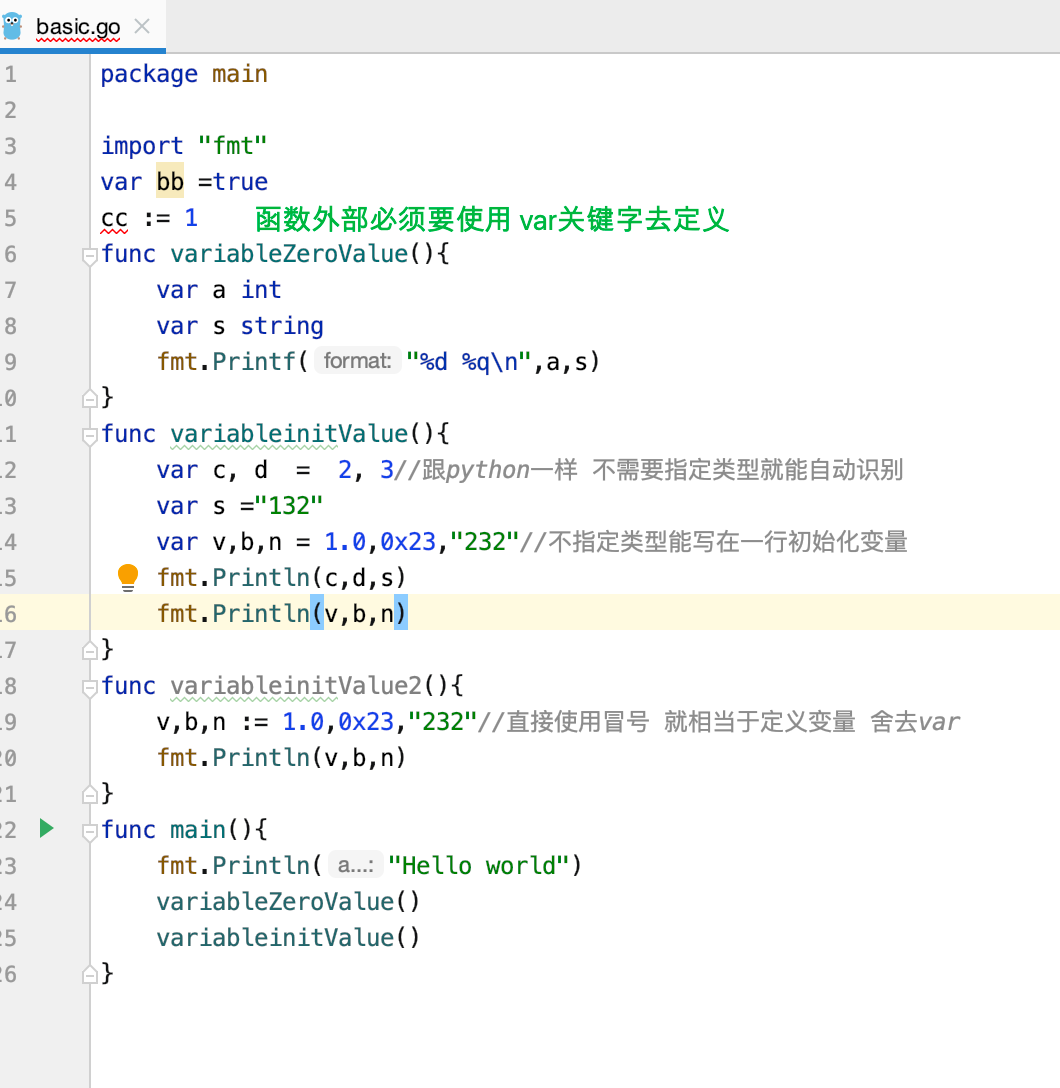Click the error-underlined cc identifier
Screen dimensions: 1060x1088
tap(114, 219)
